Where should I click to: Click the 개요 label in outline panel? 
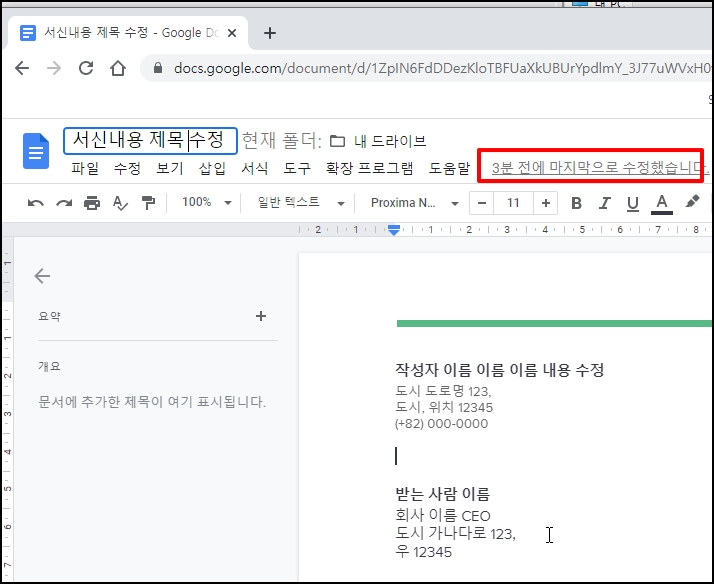[x=49, y=366]
